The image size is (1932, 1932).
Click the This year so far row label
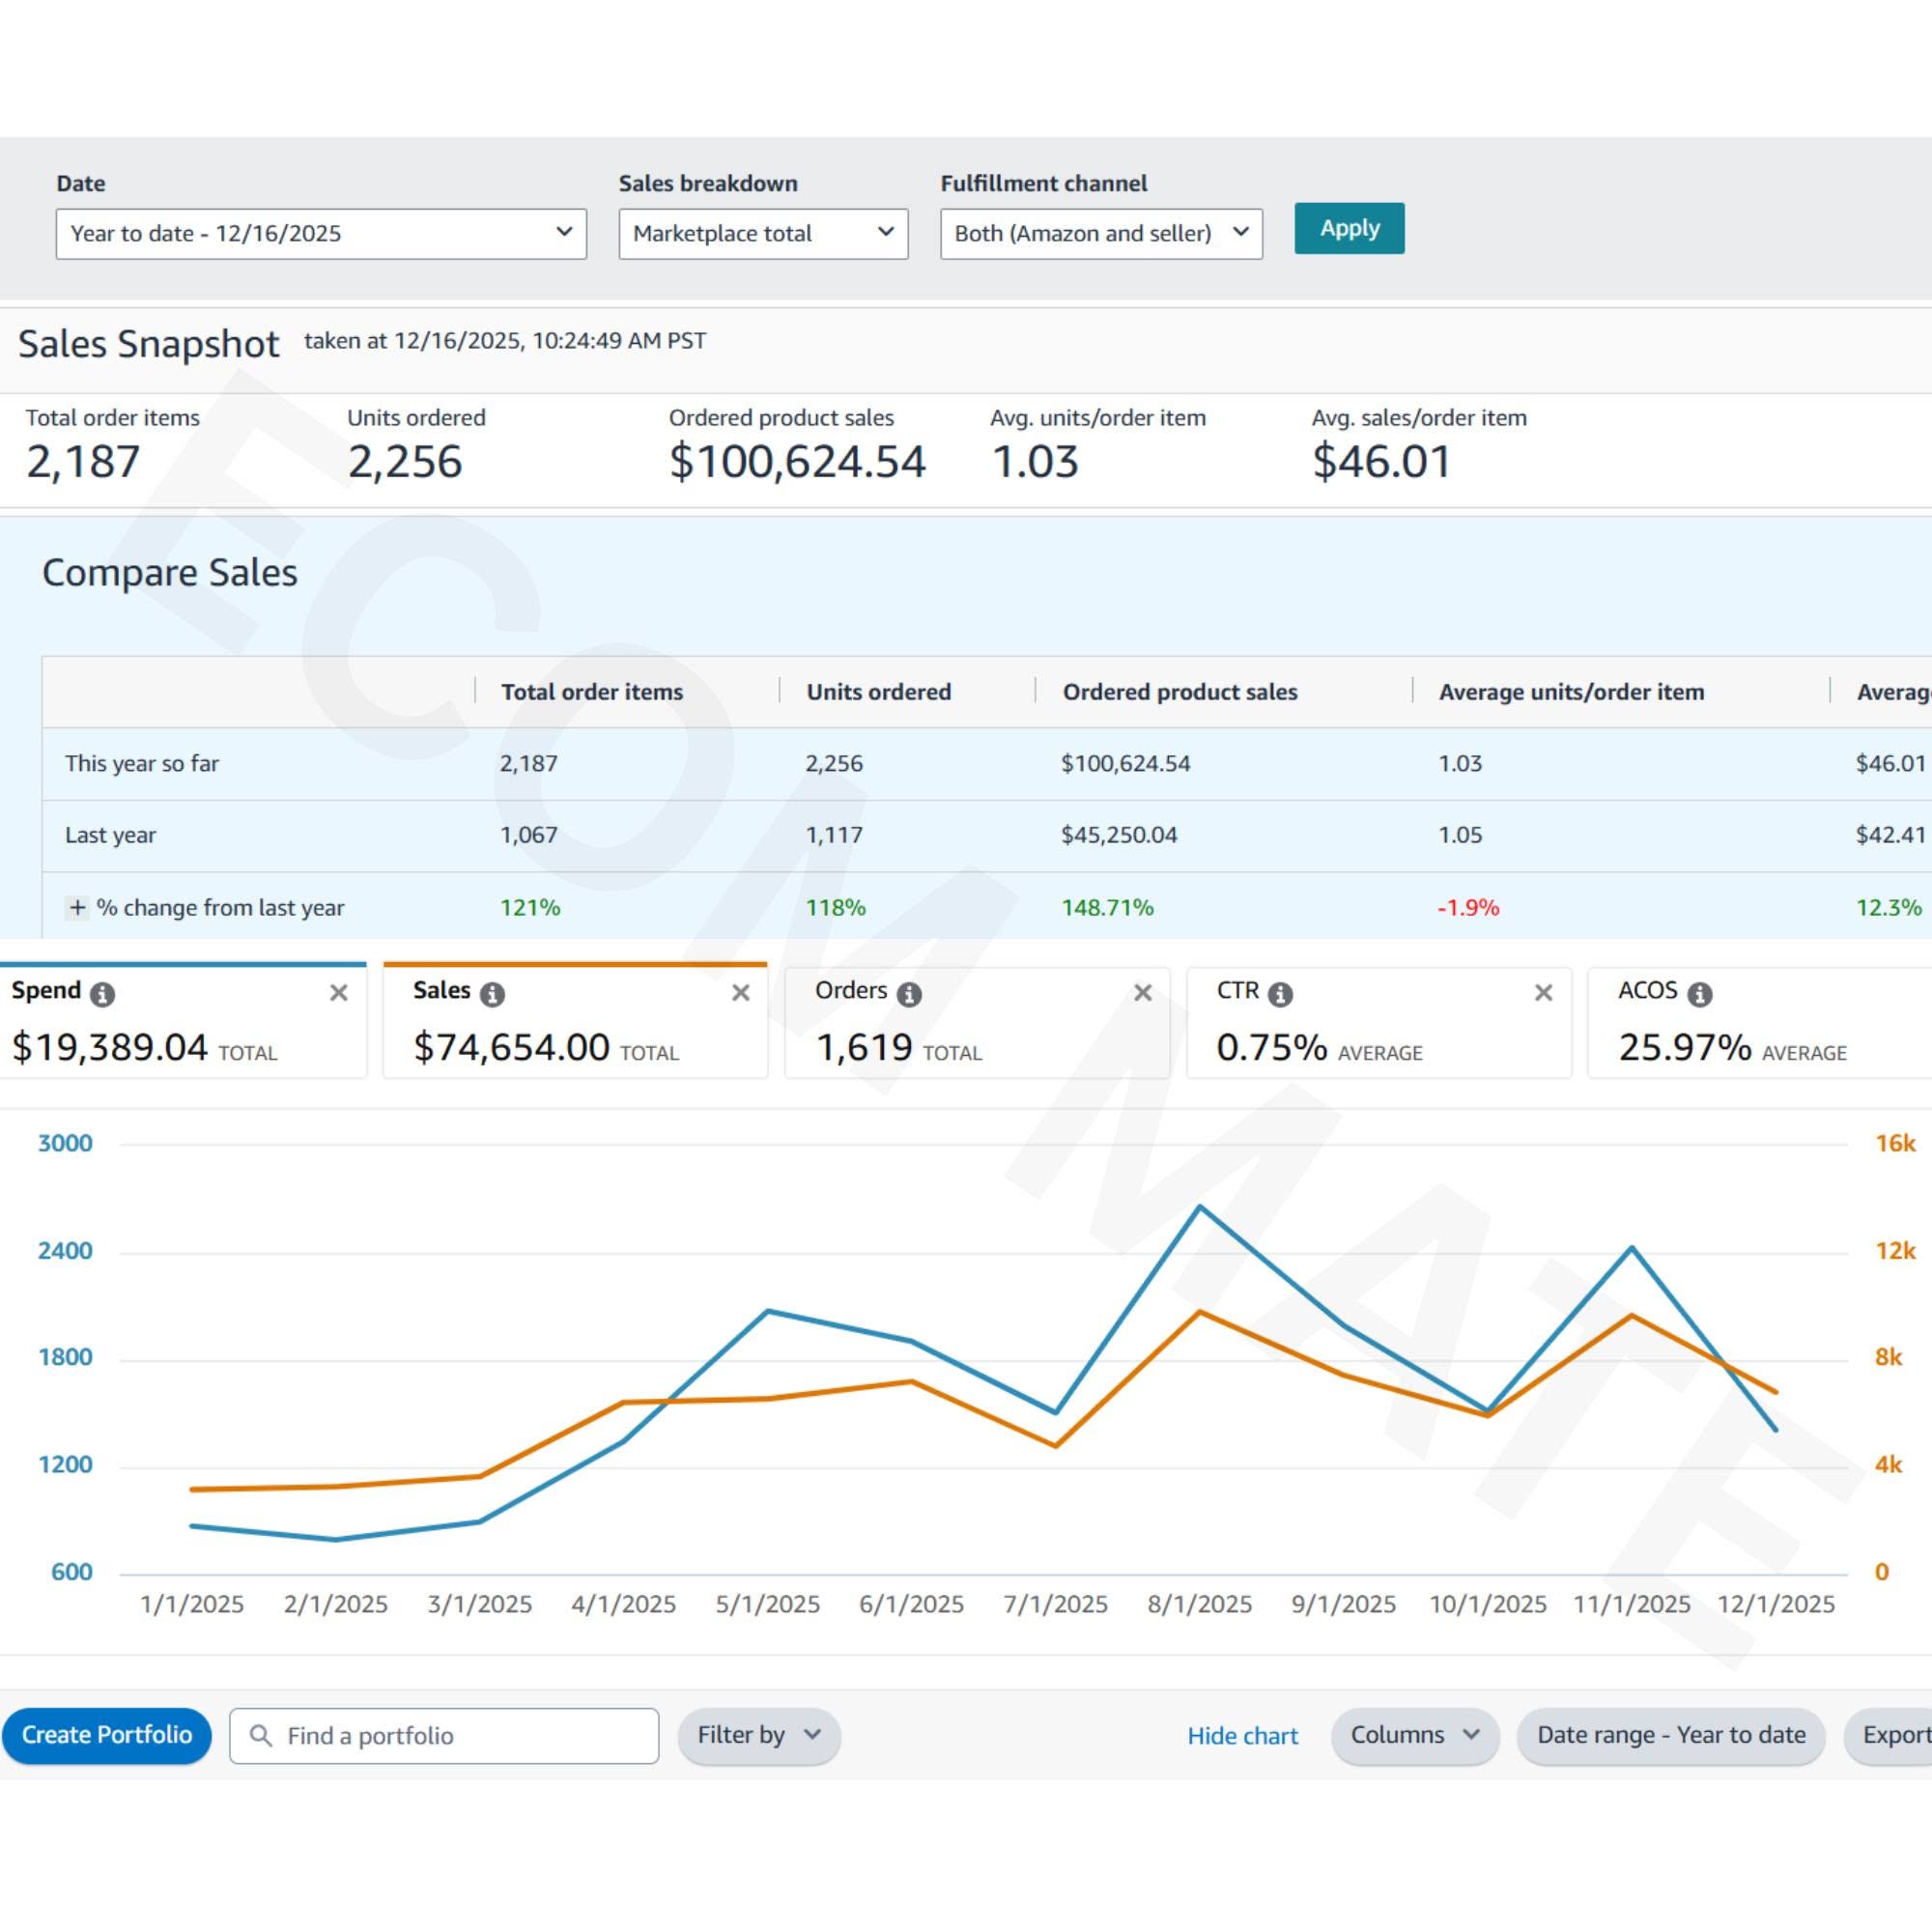click(142, 764)
